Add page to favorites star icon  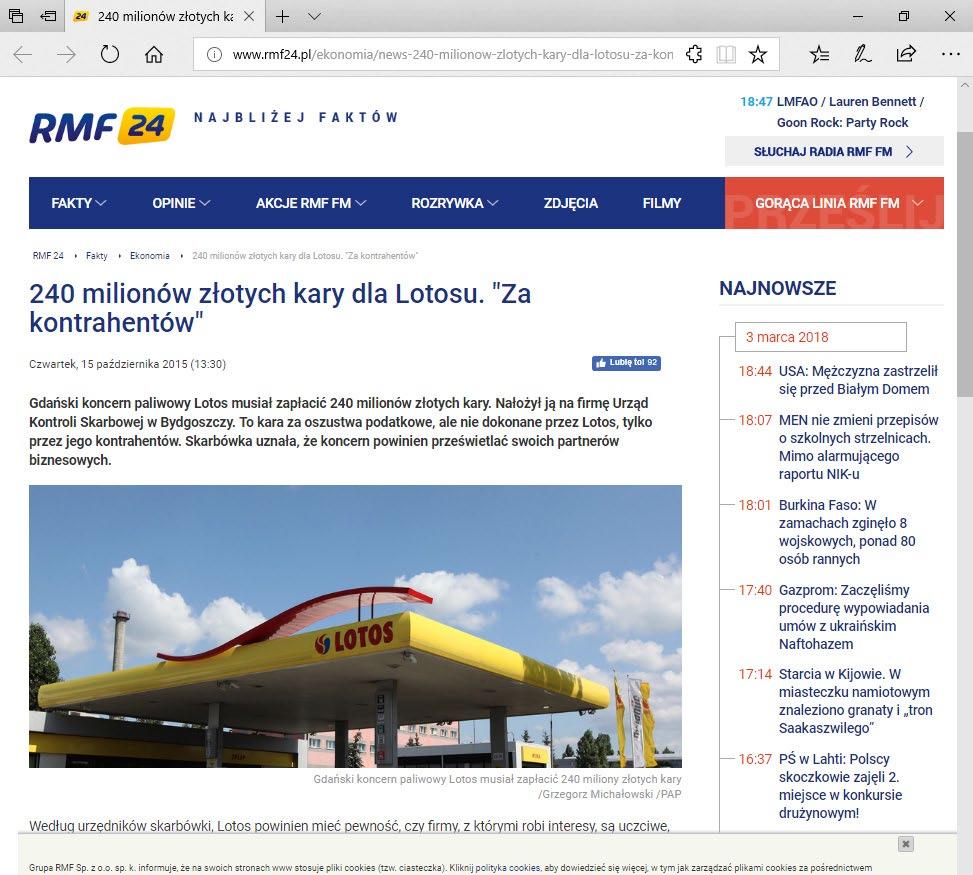tap(758, 55)
